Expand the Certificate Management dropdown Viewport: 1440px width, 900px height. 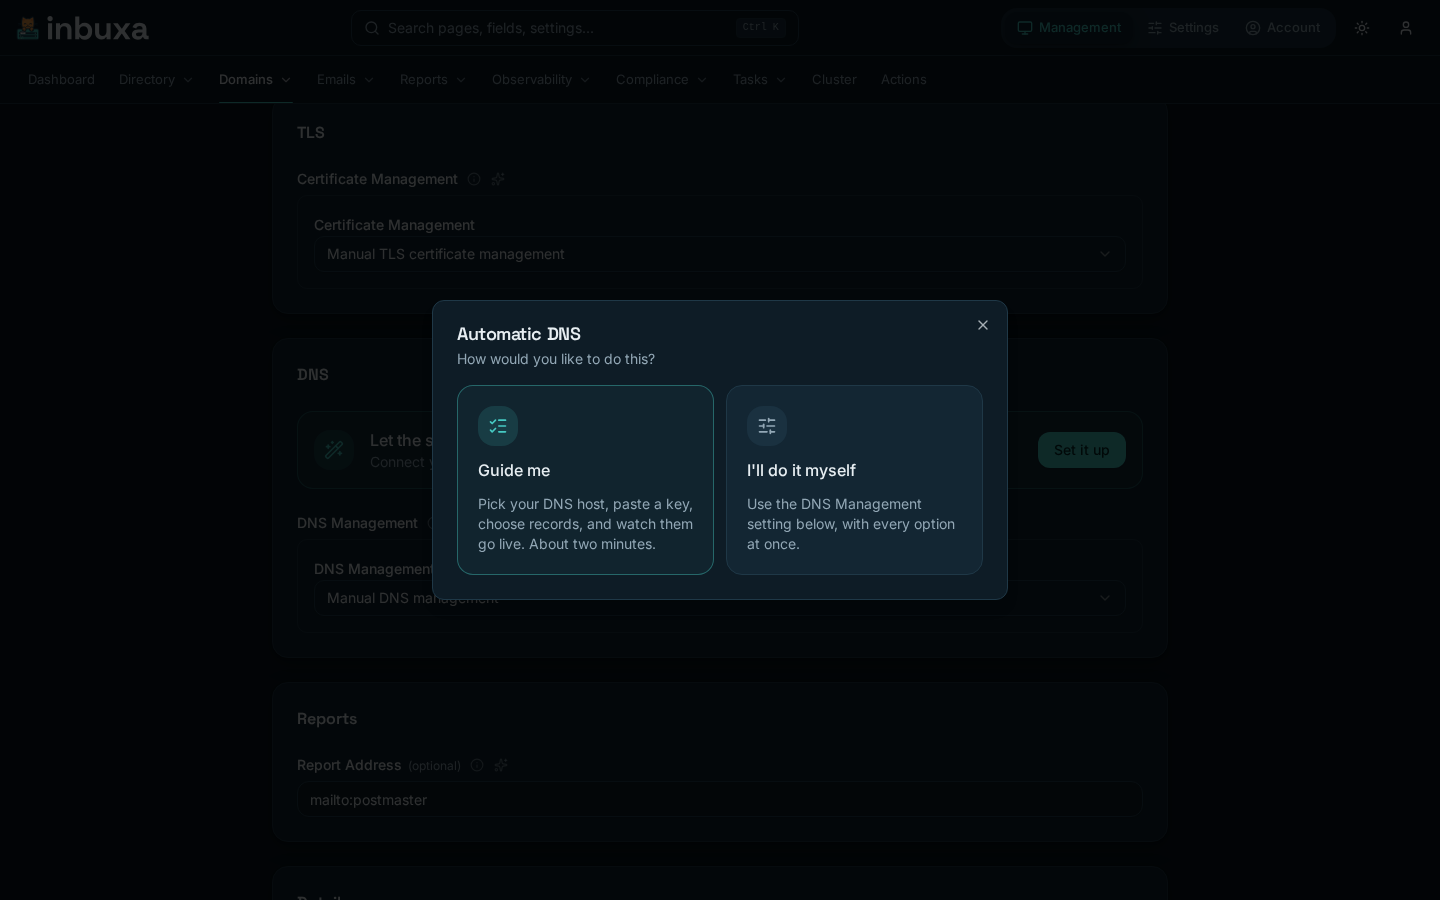tap(720, 254)
